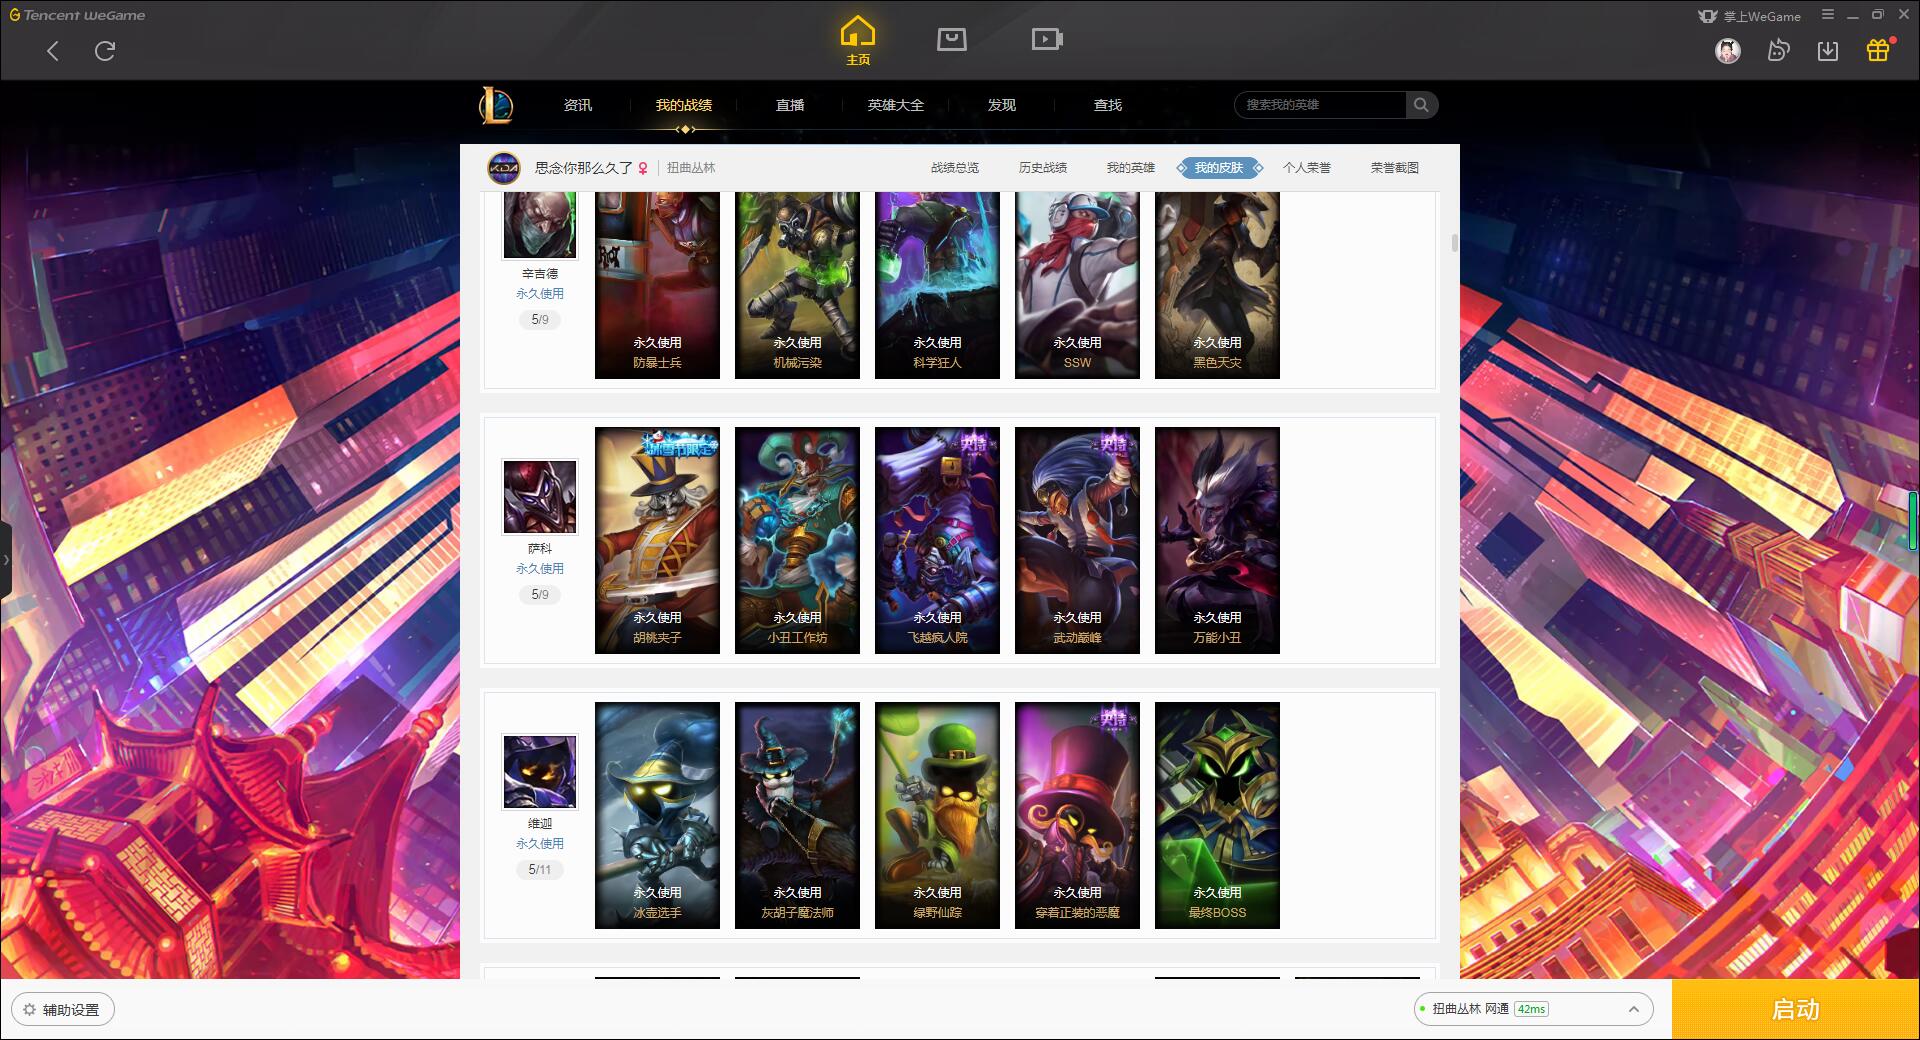Open the downloads manager icon
1920x1040 pixels.
(x=1828, y=51)
